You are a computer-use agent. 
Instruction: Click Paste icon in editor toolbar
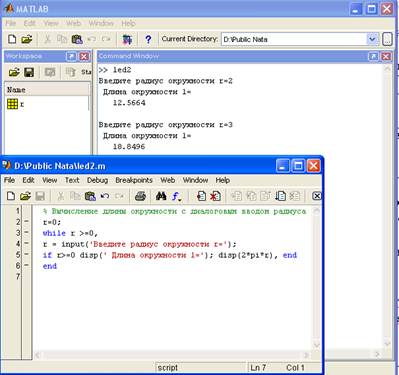(90, 196)
